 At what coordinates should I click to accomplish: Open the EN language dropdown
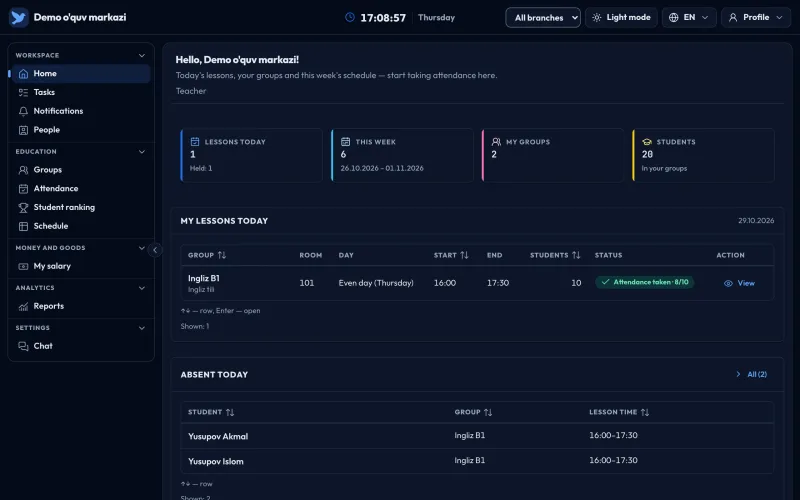click(x=689, y=17)
